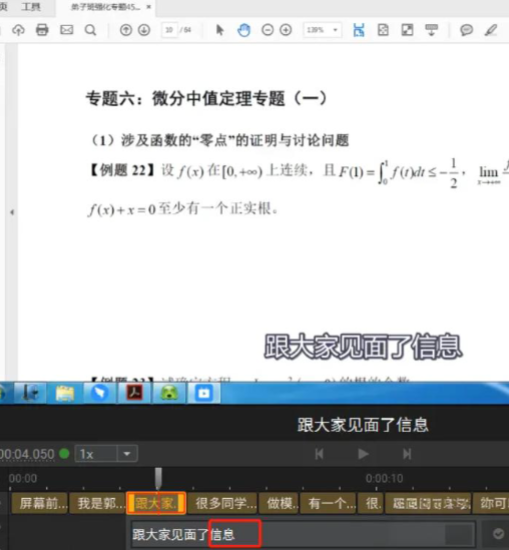
Task: Play the video preview
Action: [363, 454]
